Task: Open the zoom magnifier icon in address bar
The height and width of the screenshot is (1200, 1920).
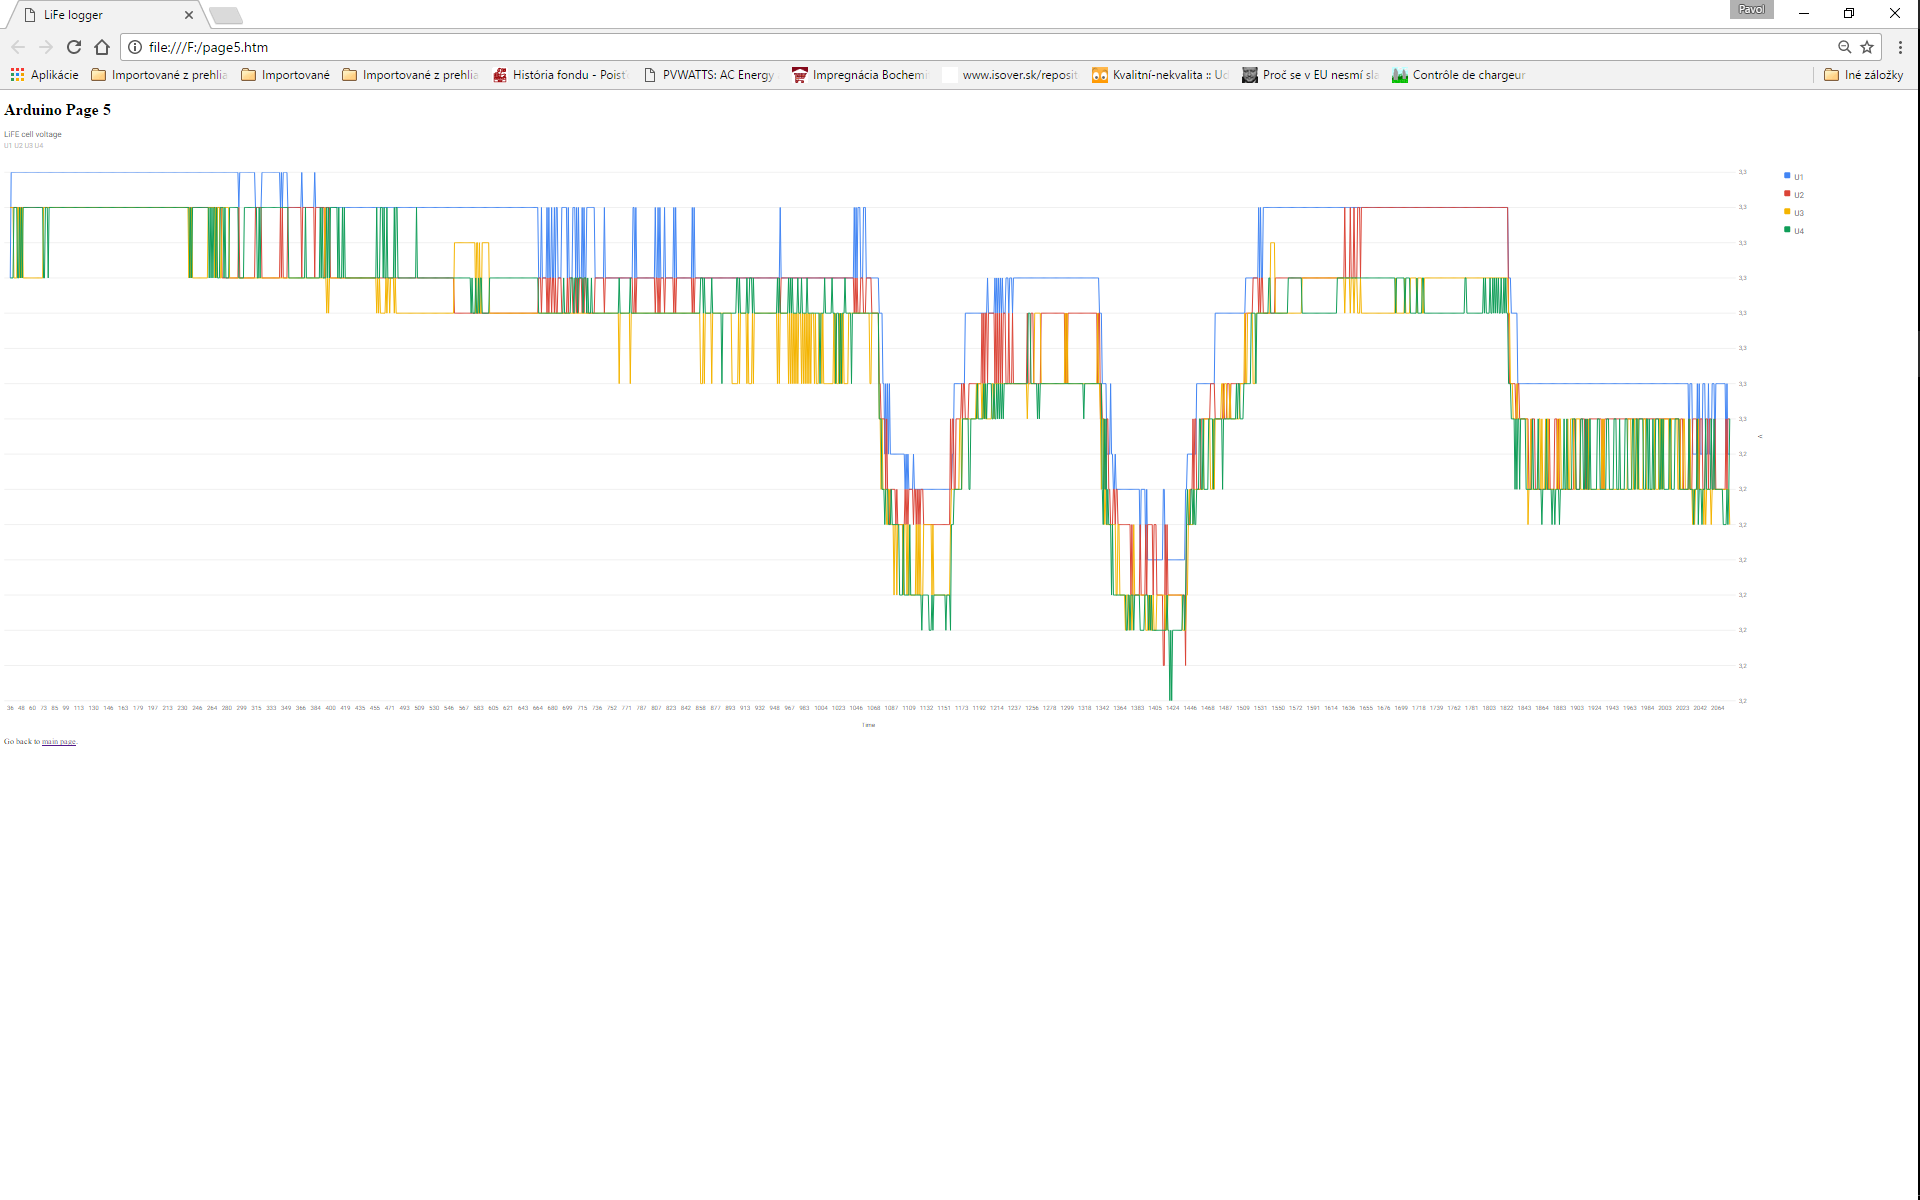Action: coord(1844,47)
